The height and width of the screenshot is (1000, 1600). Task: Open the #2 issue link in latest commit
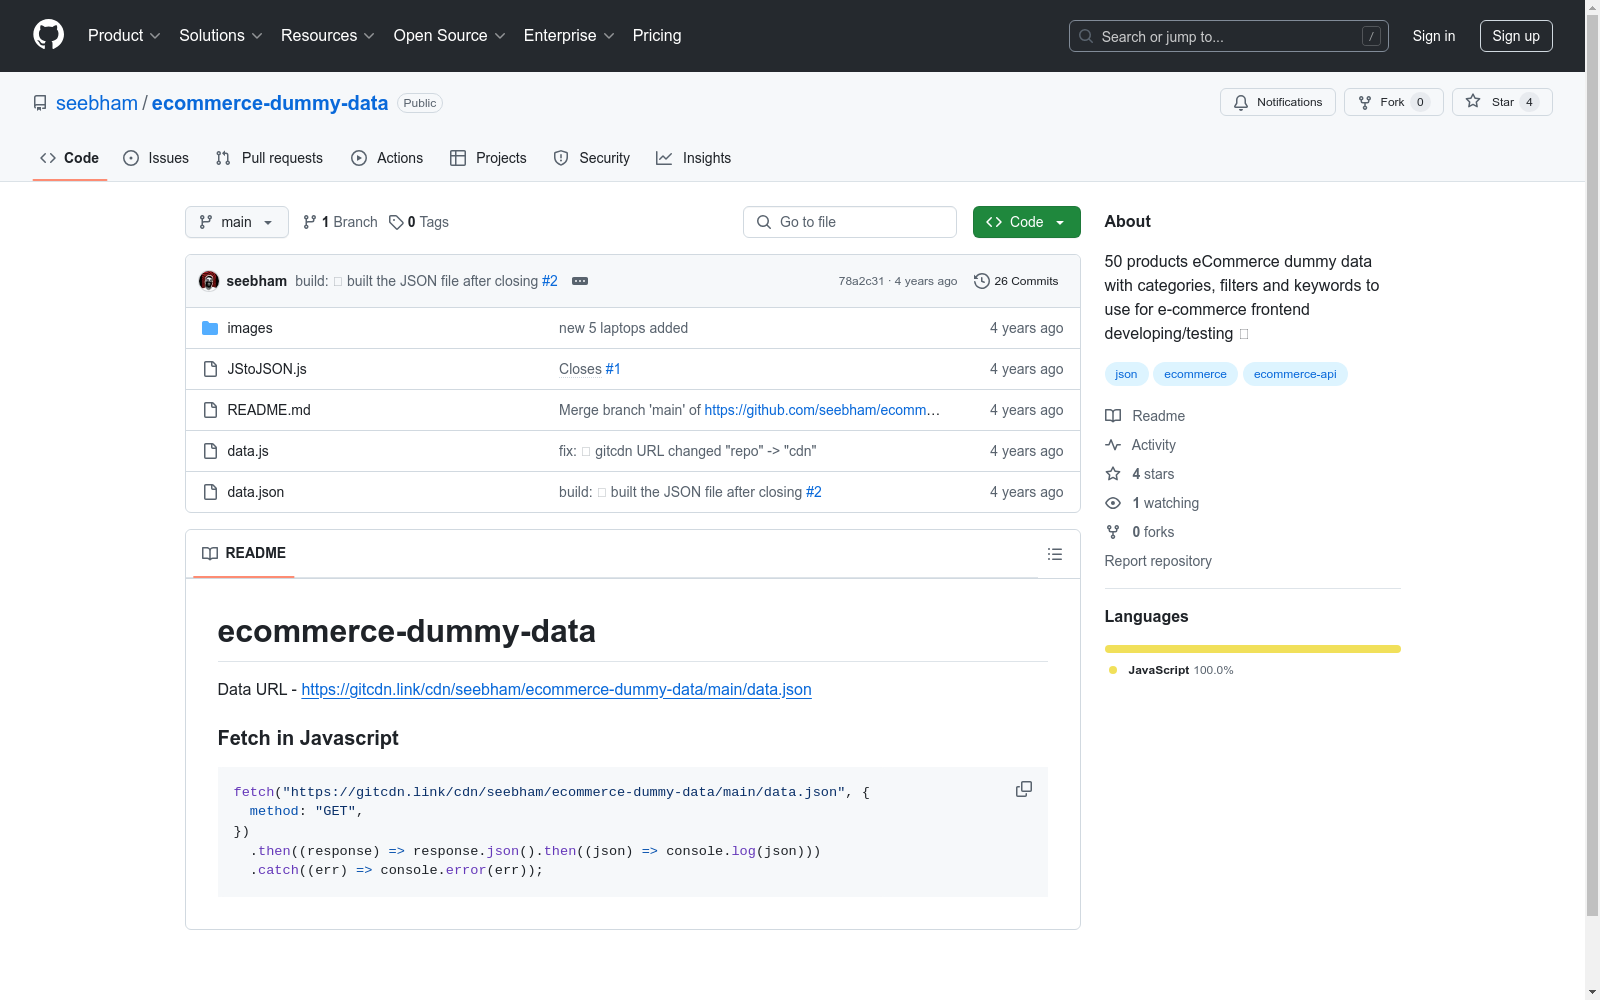click(550, 281)
